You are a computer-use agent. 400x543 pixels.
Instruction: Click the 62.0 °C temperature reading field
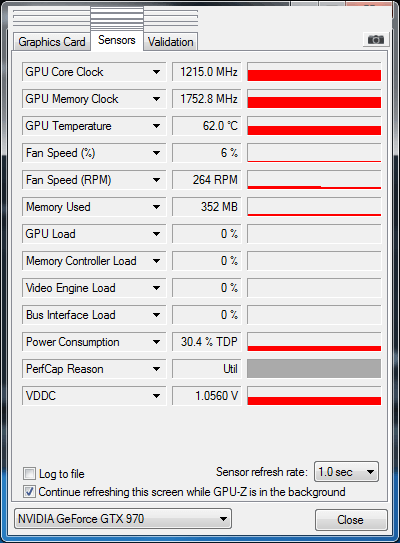tap(207, 126)
